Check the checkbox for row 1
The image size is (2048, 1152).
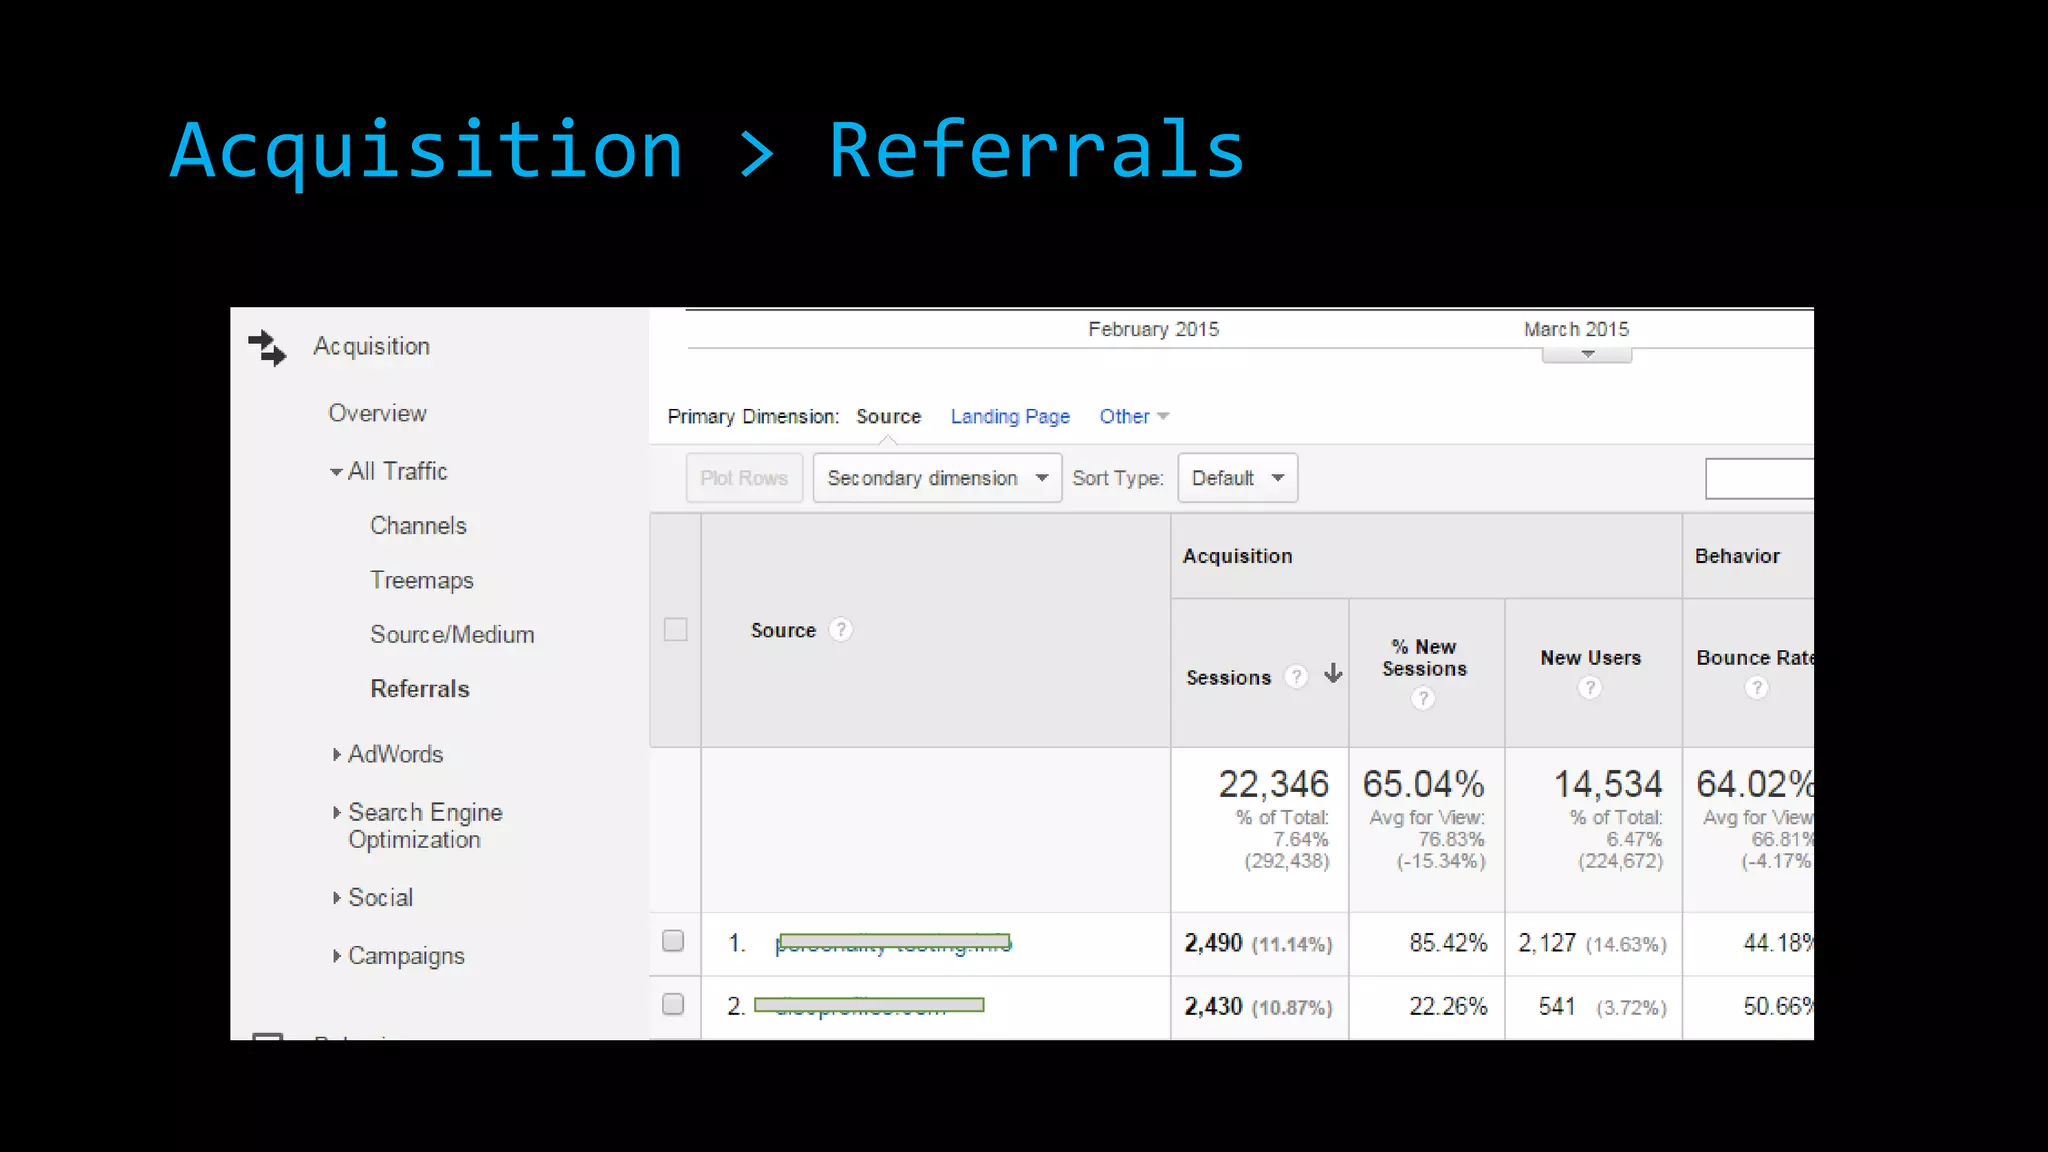[673, 941]
